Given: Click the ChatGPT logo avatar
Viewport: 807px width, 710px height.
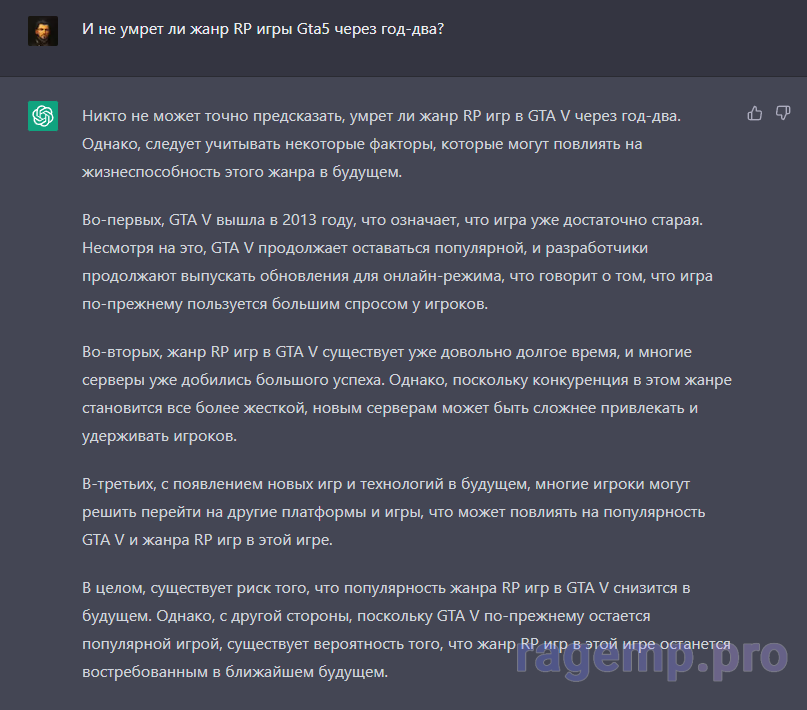Looking at the screenshot, I should [43, 116].
